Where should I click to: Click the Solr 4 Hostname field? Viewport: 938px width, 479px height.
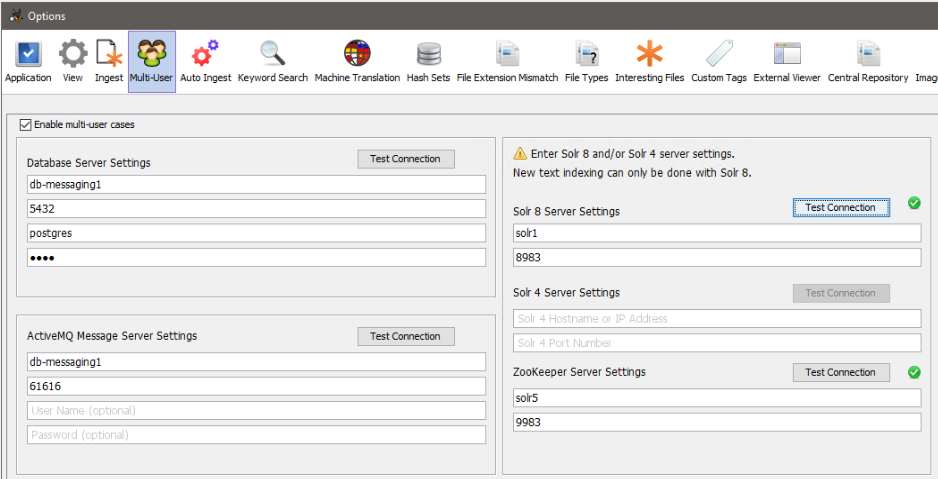715,319
